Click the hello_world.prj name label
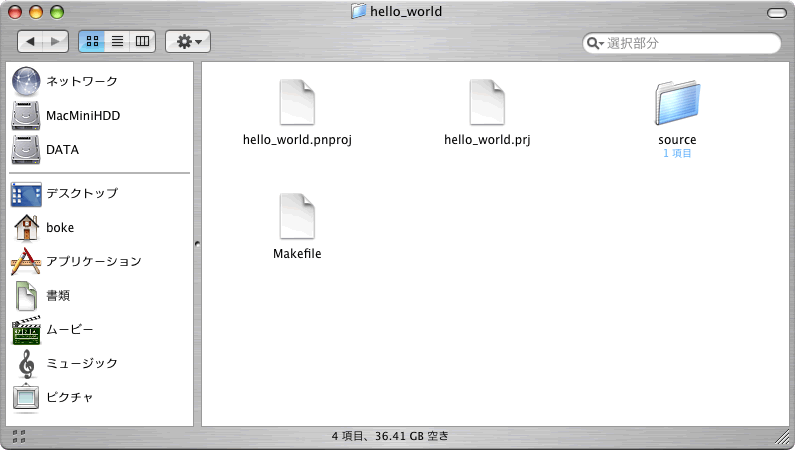795x450 pixels. 487,140
